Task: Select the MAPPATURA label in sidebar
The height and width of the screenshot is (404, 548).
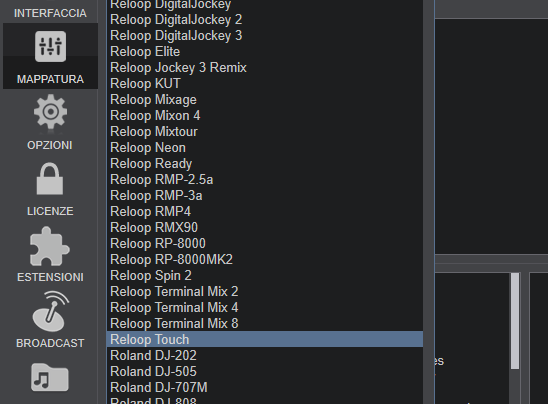Action: [x=50, y=79]
